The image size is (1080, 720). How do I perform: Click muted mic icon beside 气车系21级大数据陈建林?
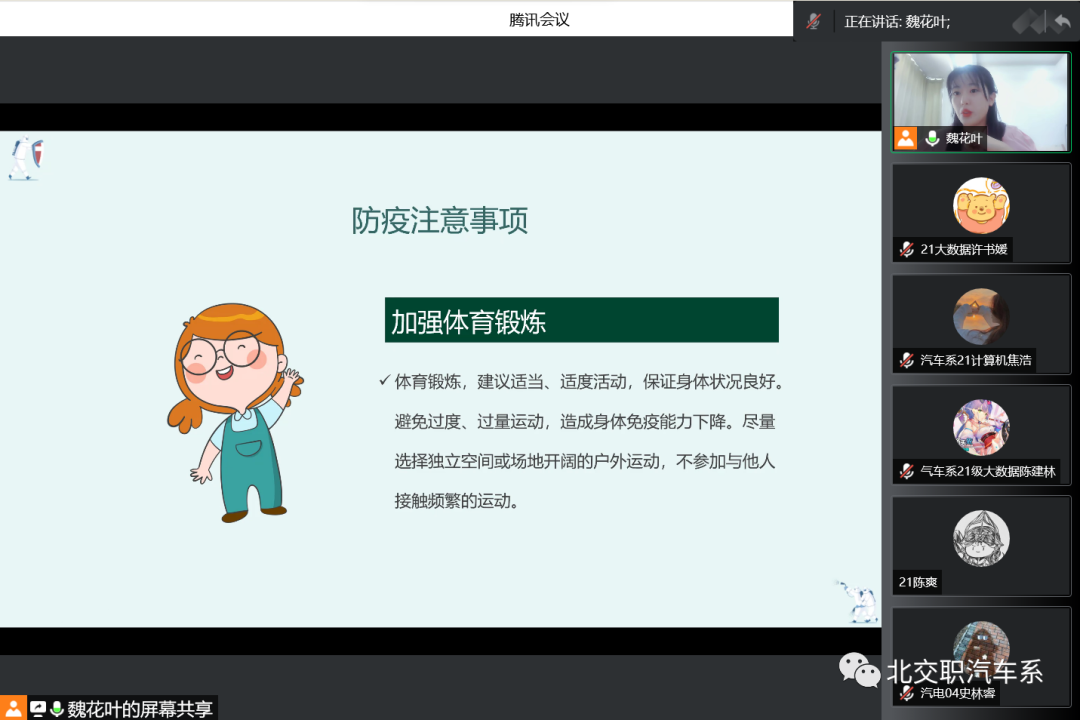pos(906,471)
